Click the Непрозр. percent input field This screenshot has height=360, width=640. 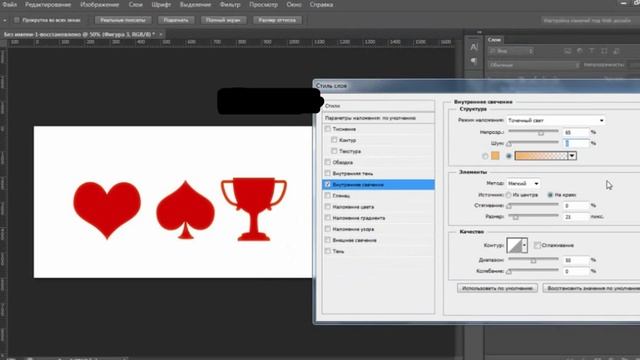(576, 132)
